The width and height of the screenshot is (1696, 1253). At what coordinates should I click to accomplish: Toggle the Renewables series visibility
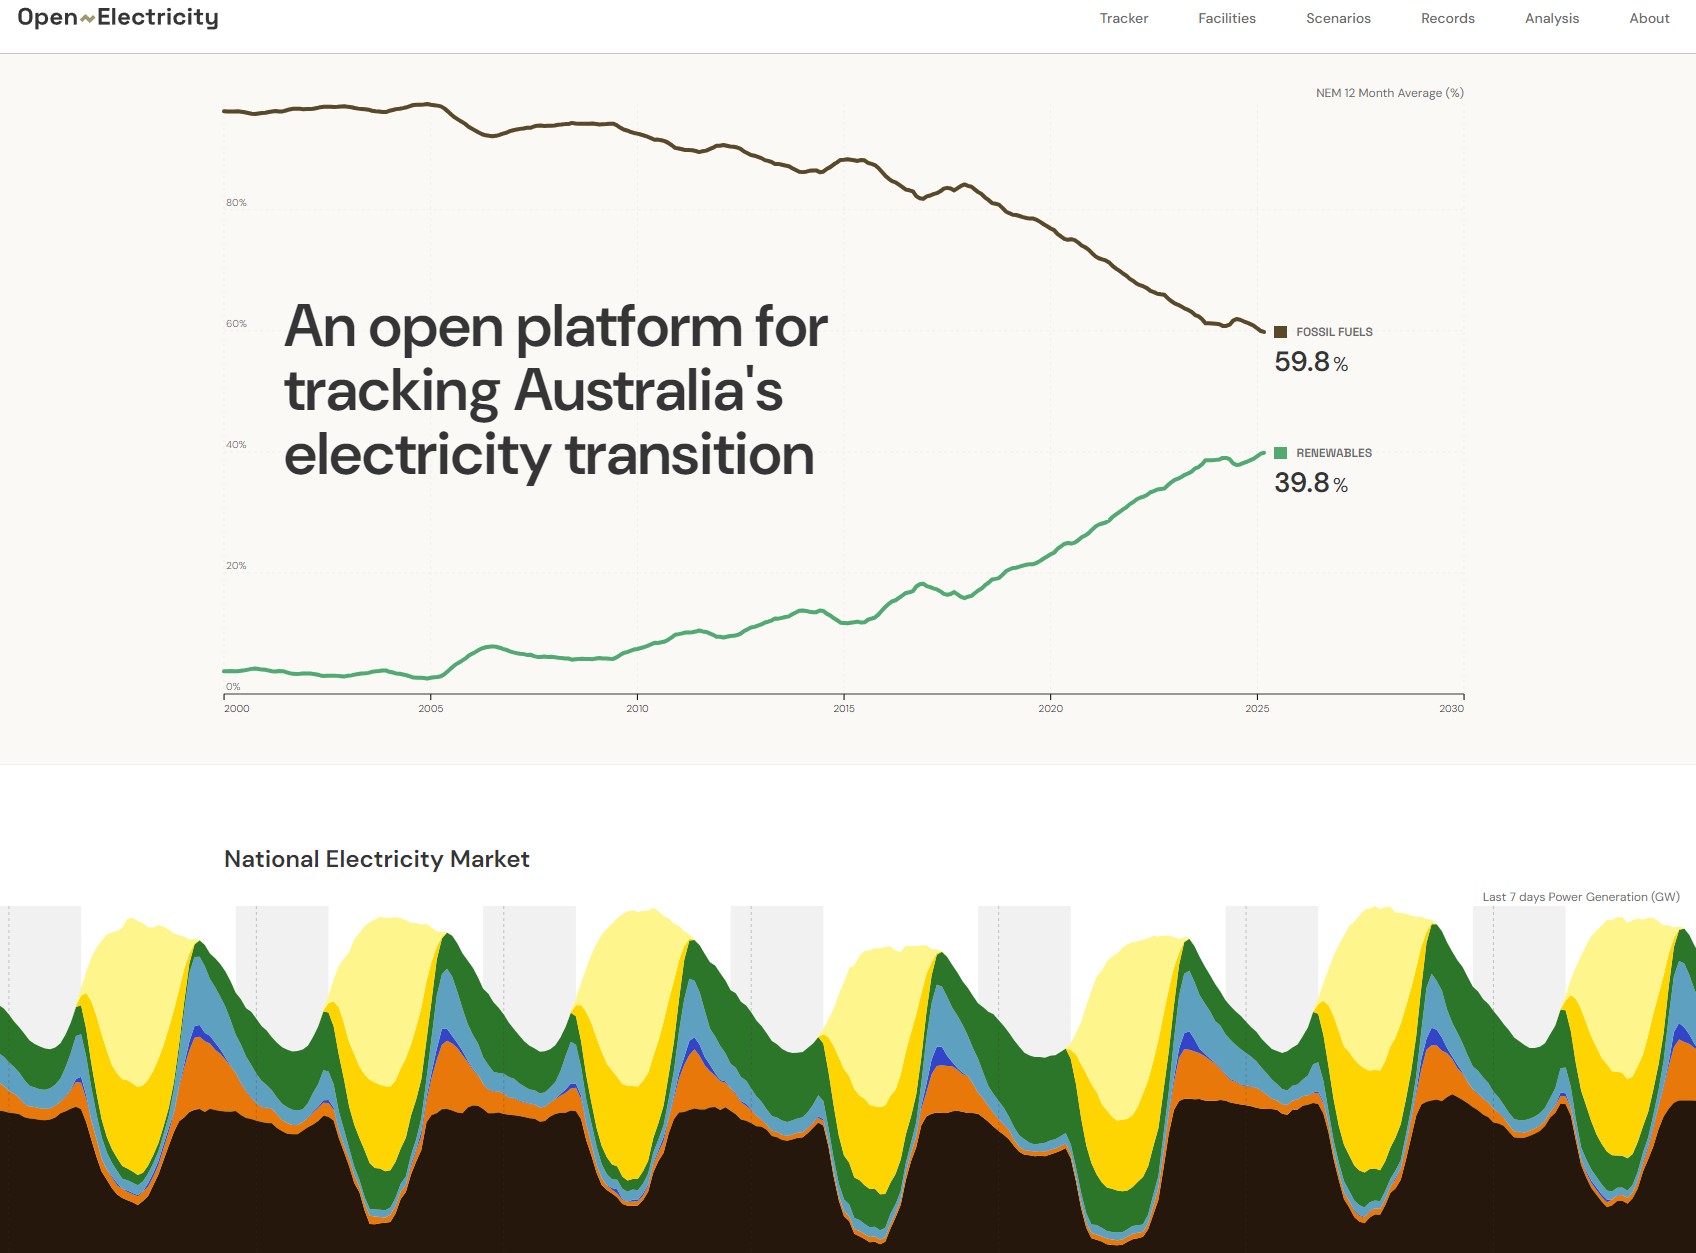coord(1334,452)
